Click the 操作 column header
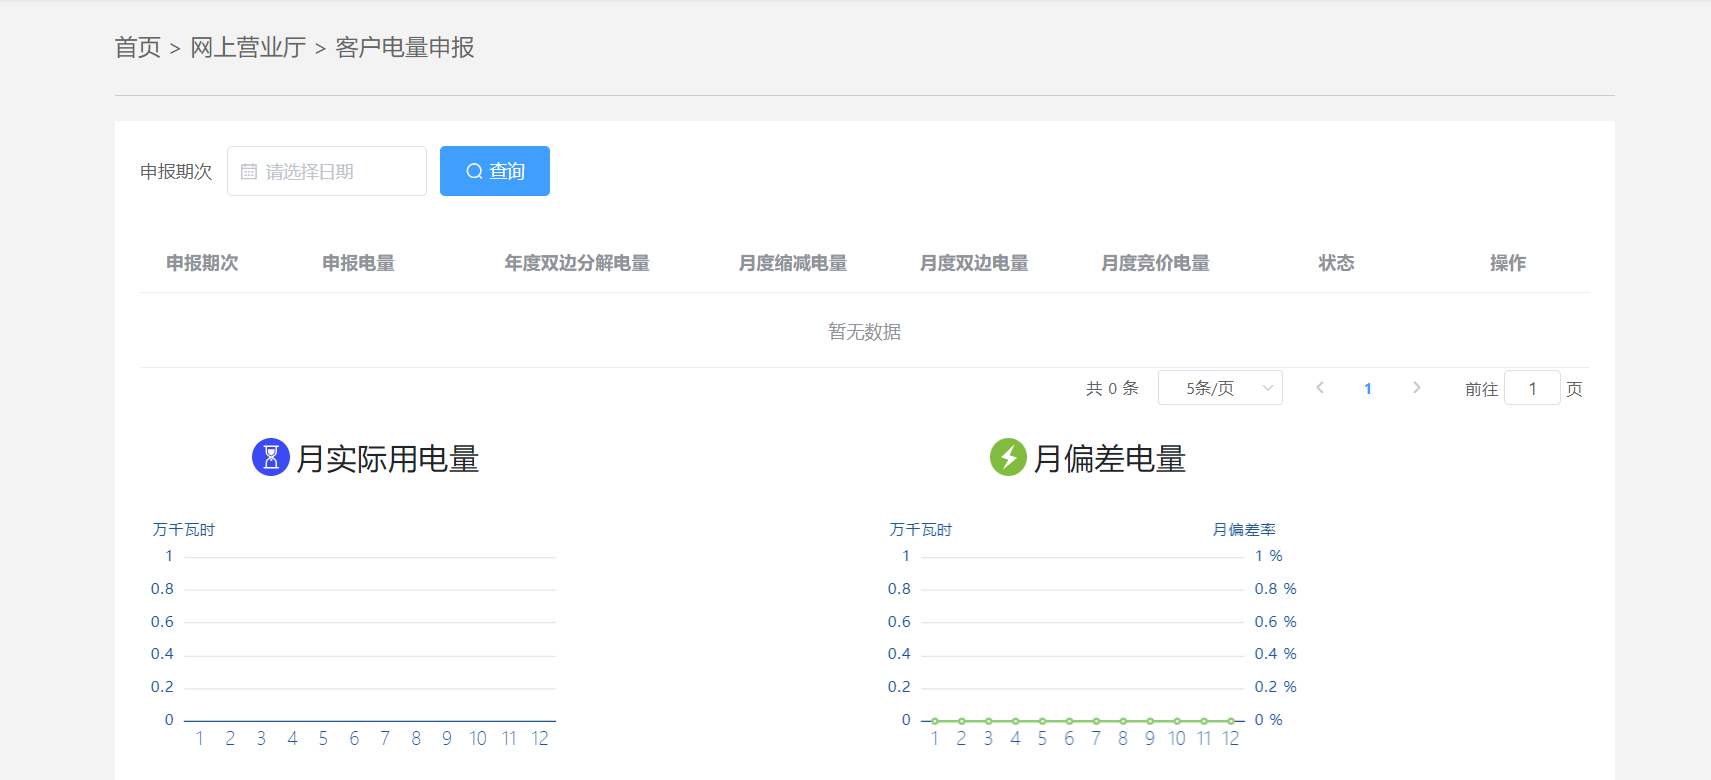1711x780 pixels. coord(1508,263)
